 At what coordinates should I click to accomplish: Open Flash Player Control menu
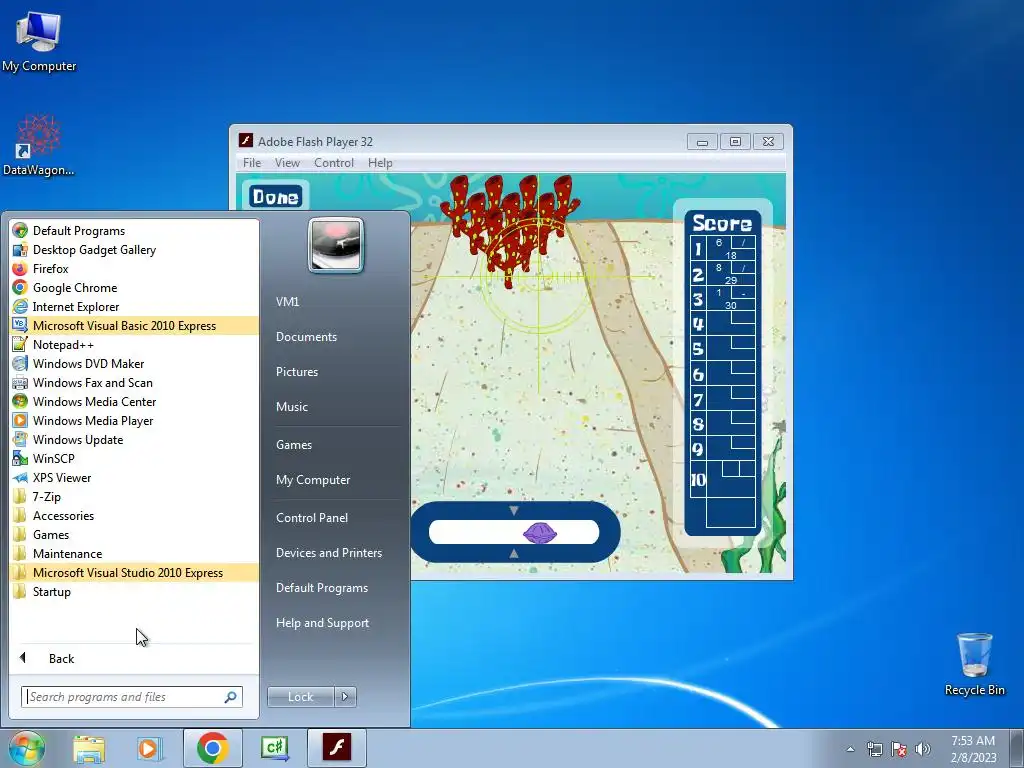tap(334, 163)
